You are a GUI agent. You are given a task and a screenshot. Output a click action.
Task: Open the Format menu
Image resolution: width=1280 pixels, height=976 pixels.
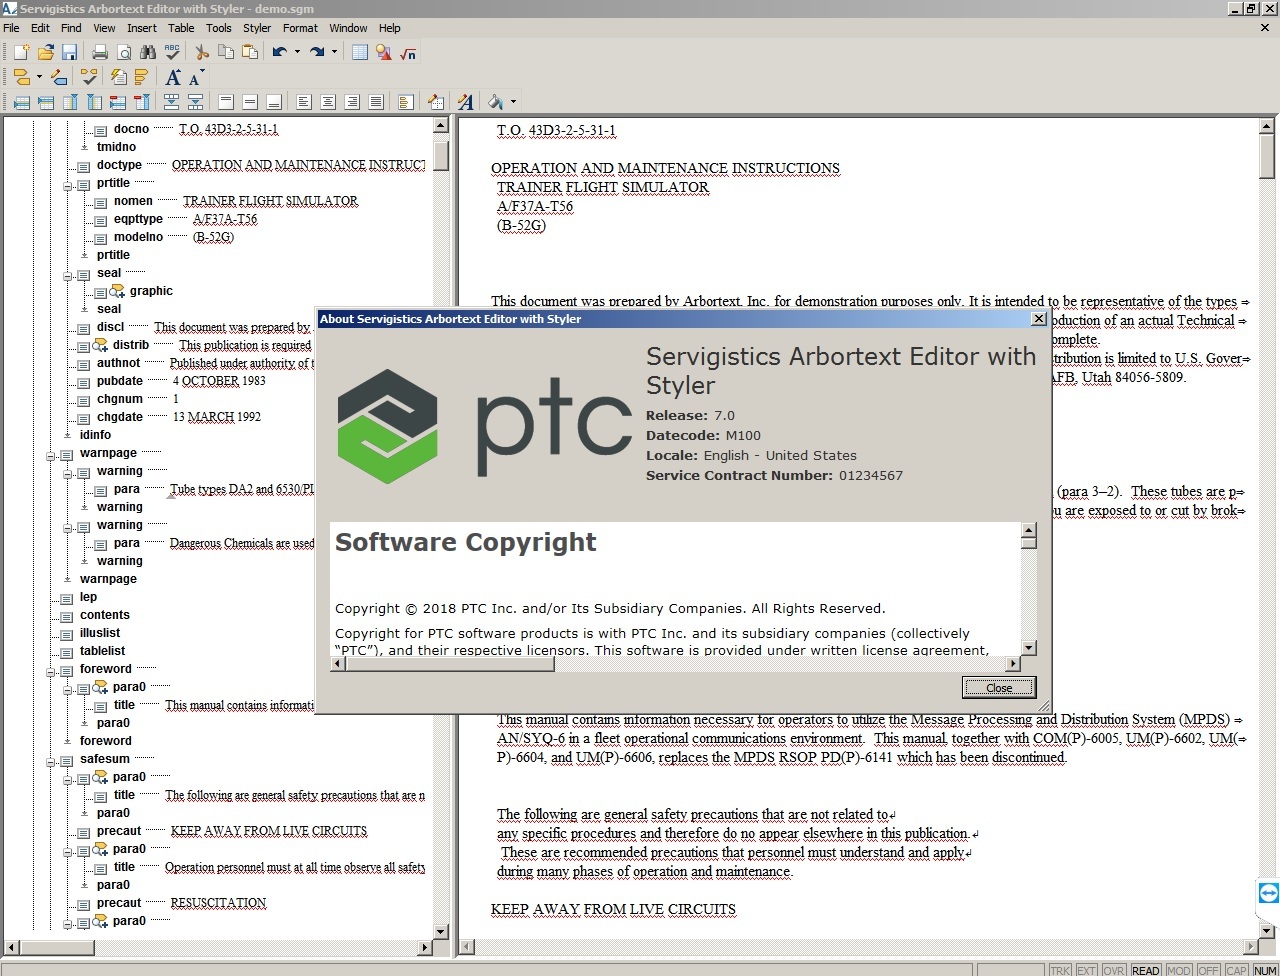coord(300,28)
